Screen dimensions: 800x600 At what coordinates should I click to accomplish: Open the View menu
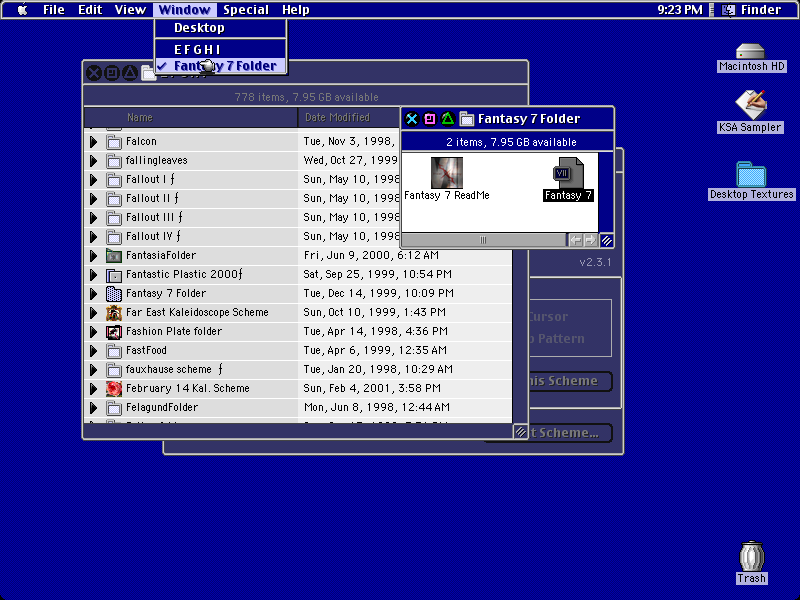[130, 10]
